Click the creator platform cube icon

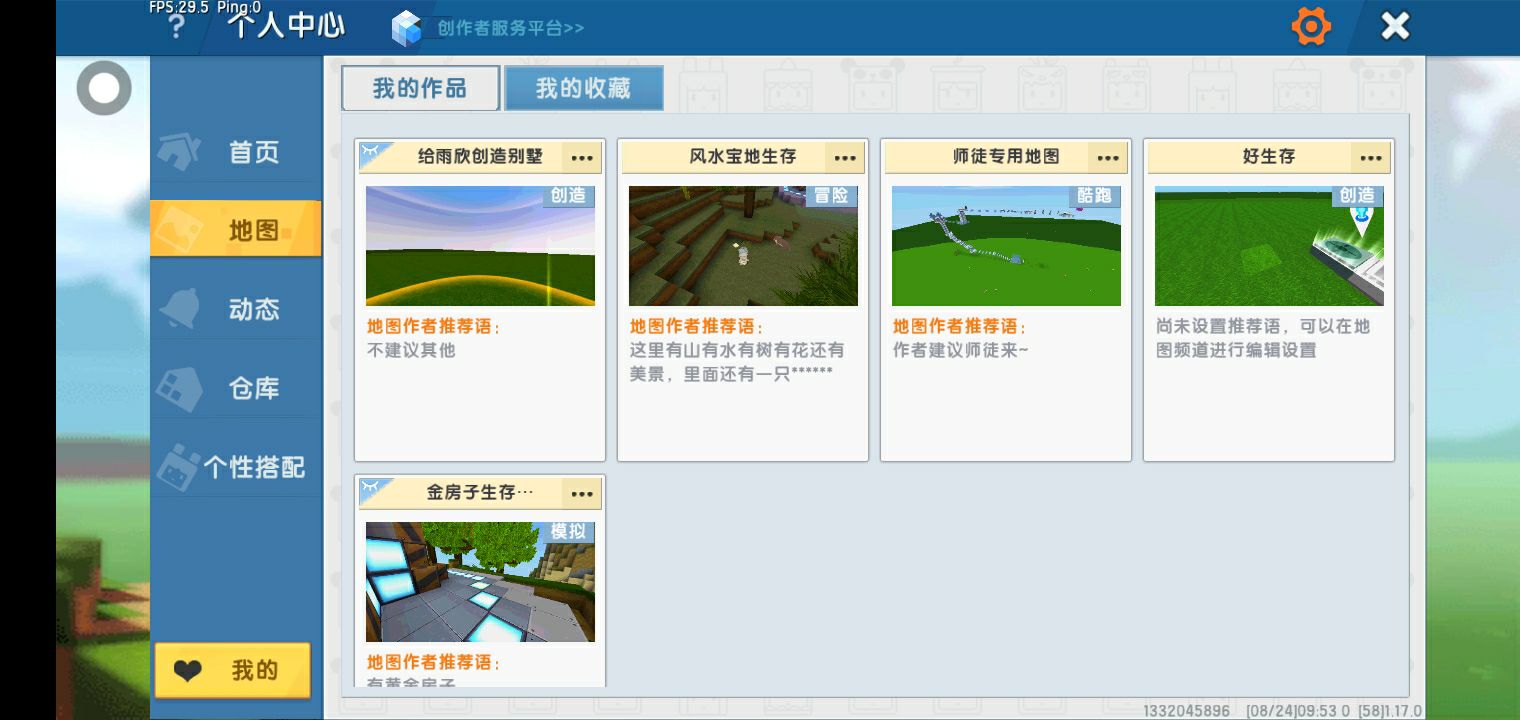click(407, 28)
